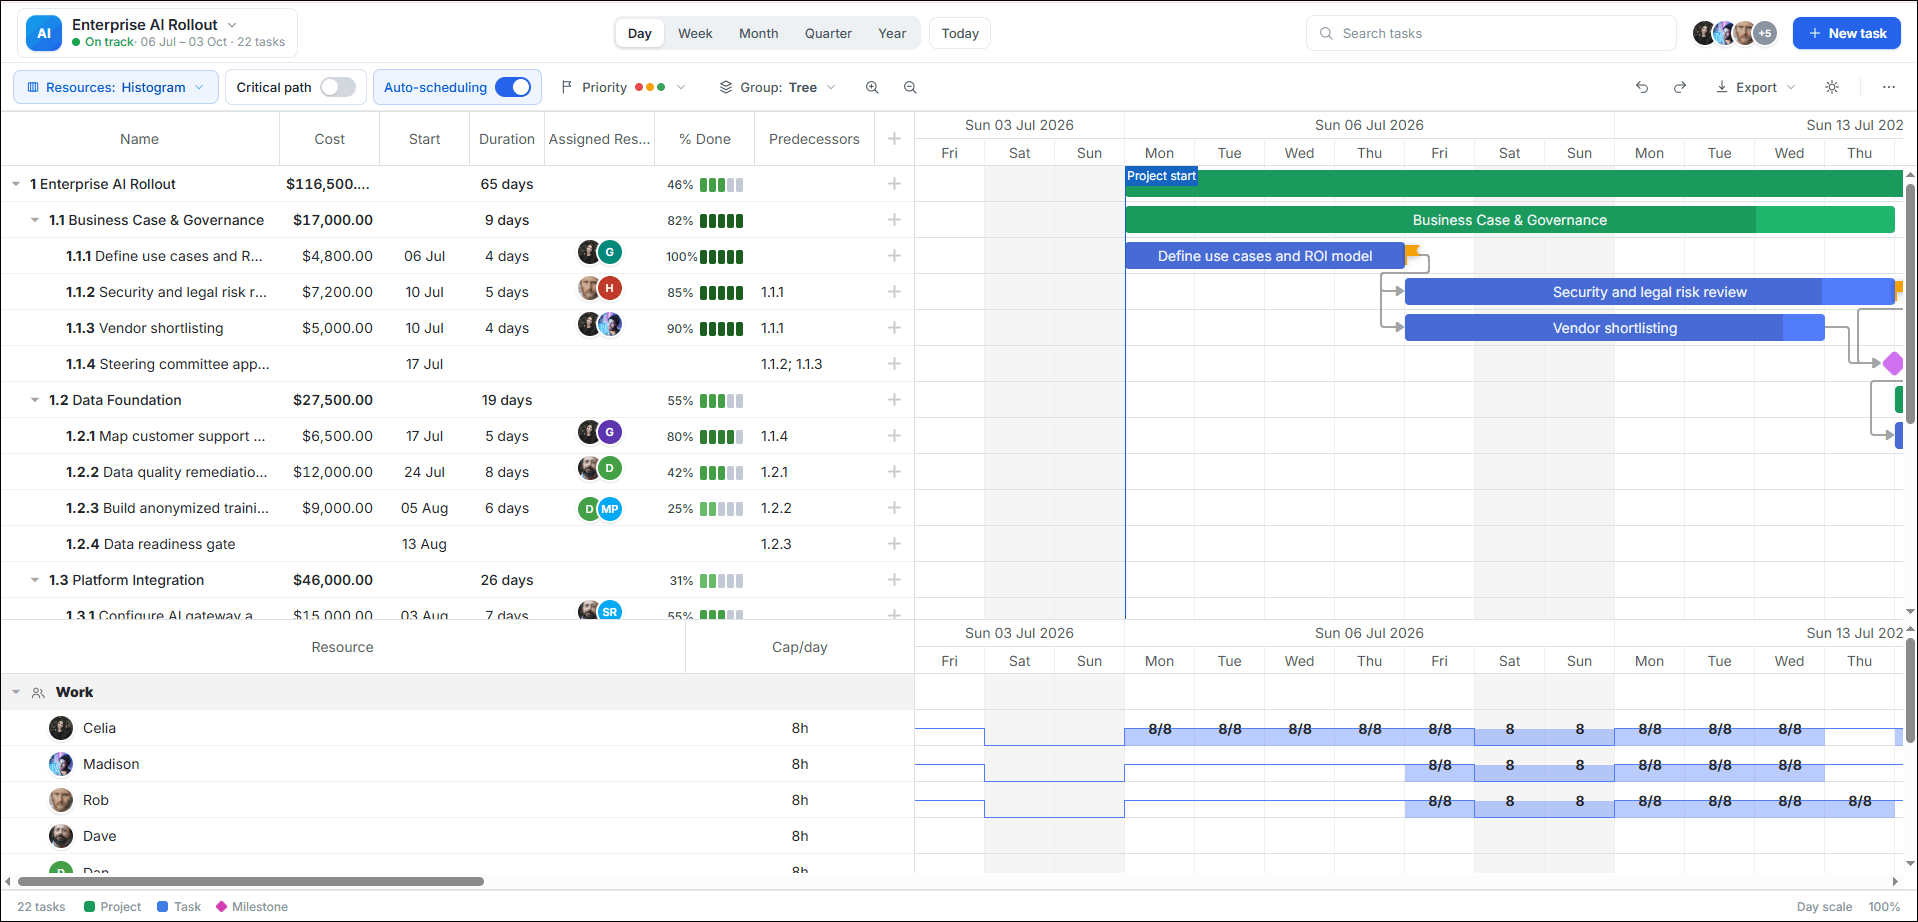This screenshot has width=1918, height=922.
Task: Collapse the Work resource group
Action: point(16,692)
